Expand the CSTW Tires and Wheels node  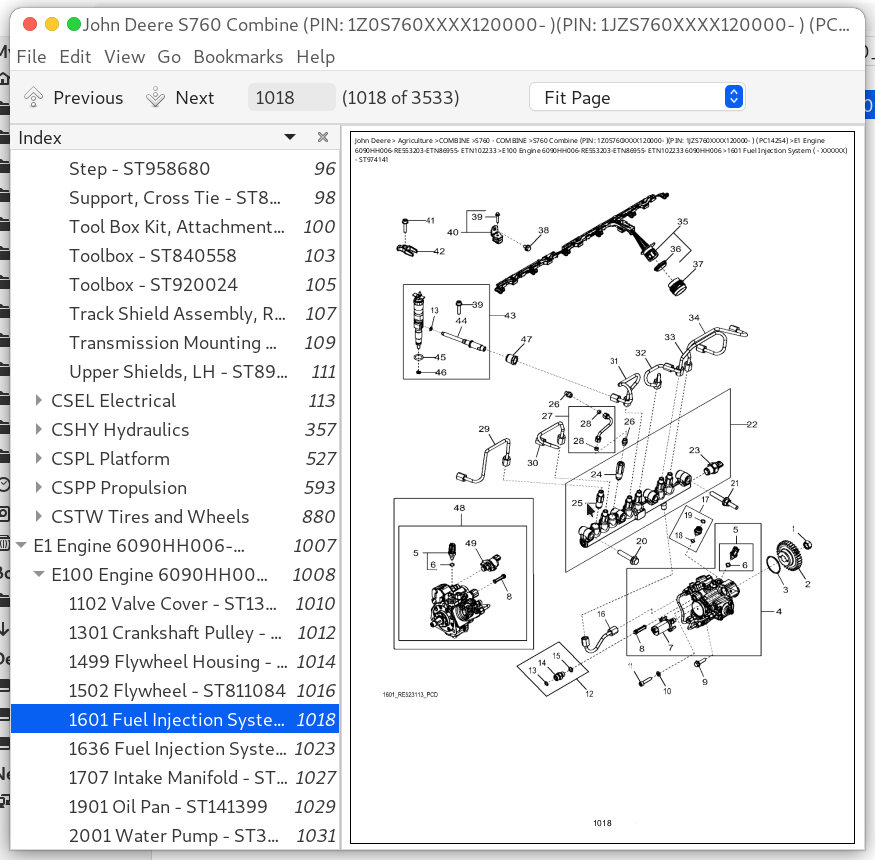coord(39,516)
